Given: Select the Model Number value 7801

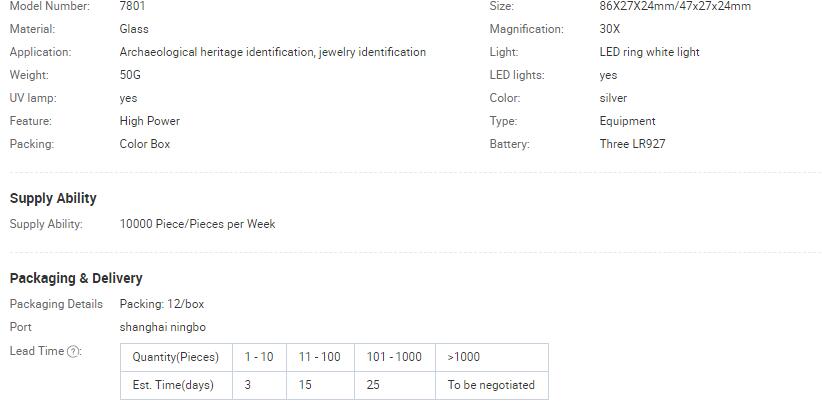Looking at the screenshot, I should pyautogui.click(x=132, y=6).
